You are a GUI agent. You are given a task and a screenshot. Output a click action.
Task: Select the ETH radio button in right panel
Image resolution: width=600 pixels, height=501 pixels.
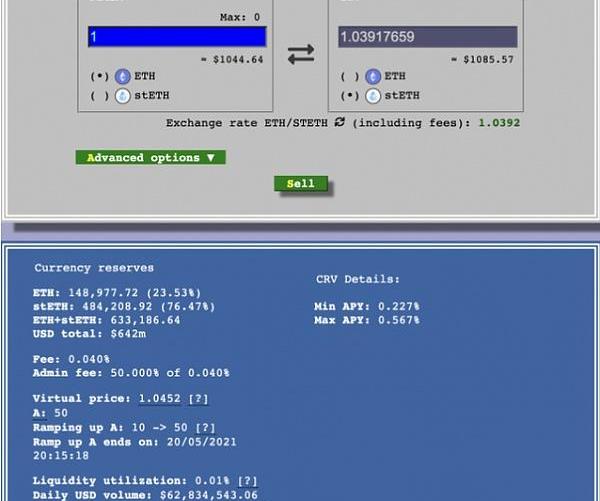(350, 76)
